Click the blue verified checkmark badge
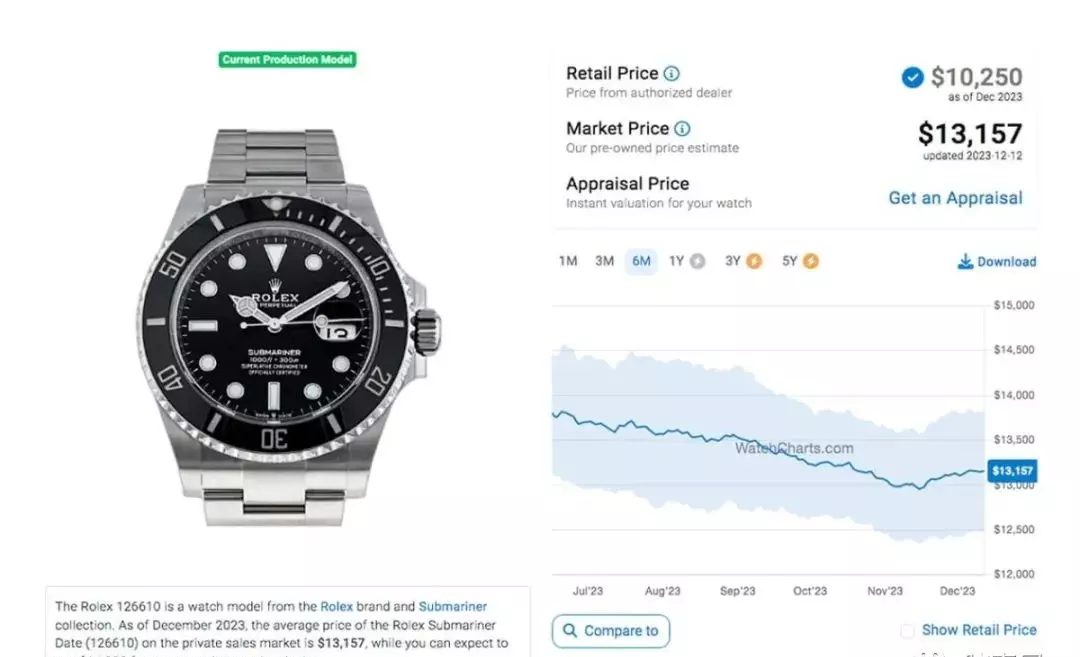 coord(913,77)
